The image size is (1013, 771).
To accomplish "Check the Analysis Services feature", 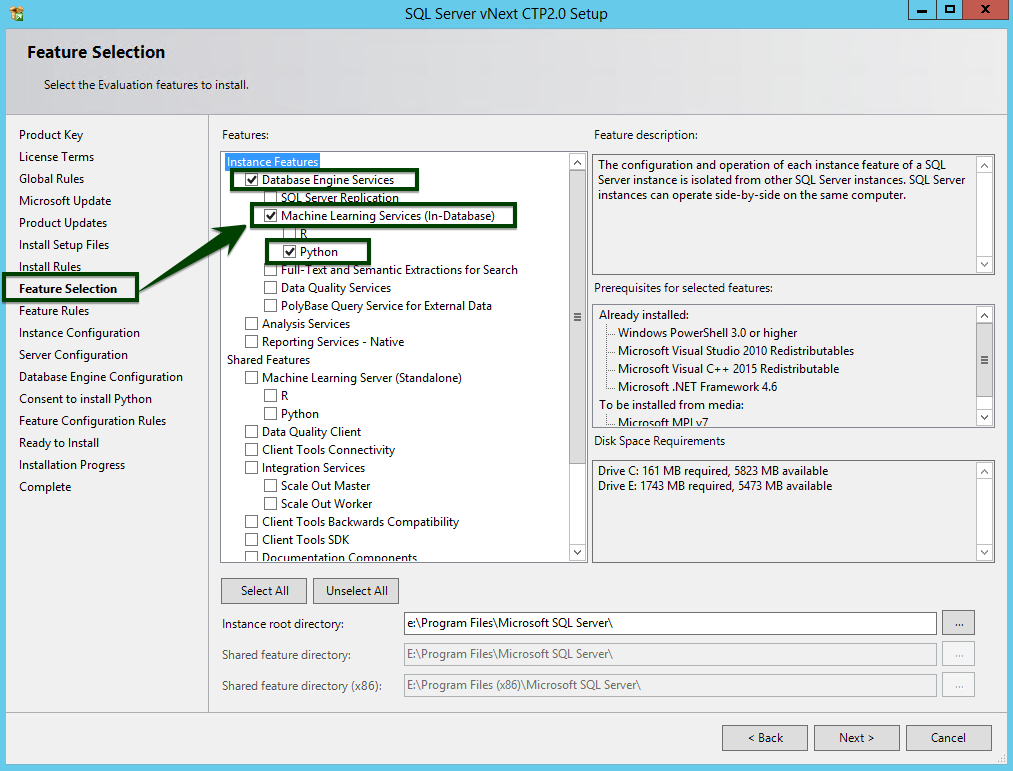I will (250, 323).
